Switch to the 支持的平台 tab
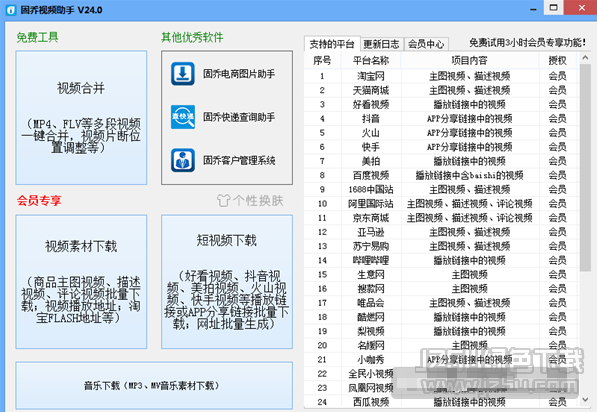597x412 pixels. (x=332, y=44)
